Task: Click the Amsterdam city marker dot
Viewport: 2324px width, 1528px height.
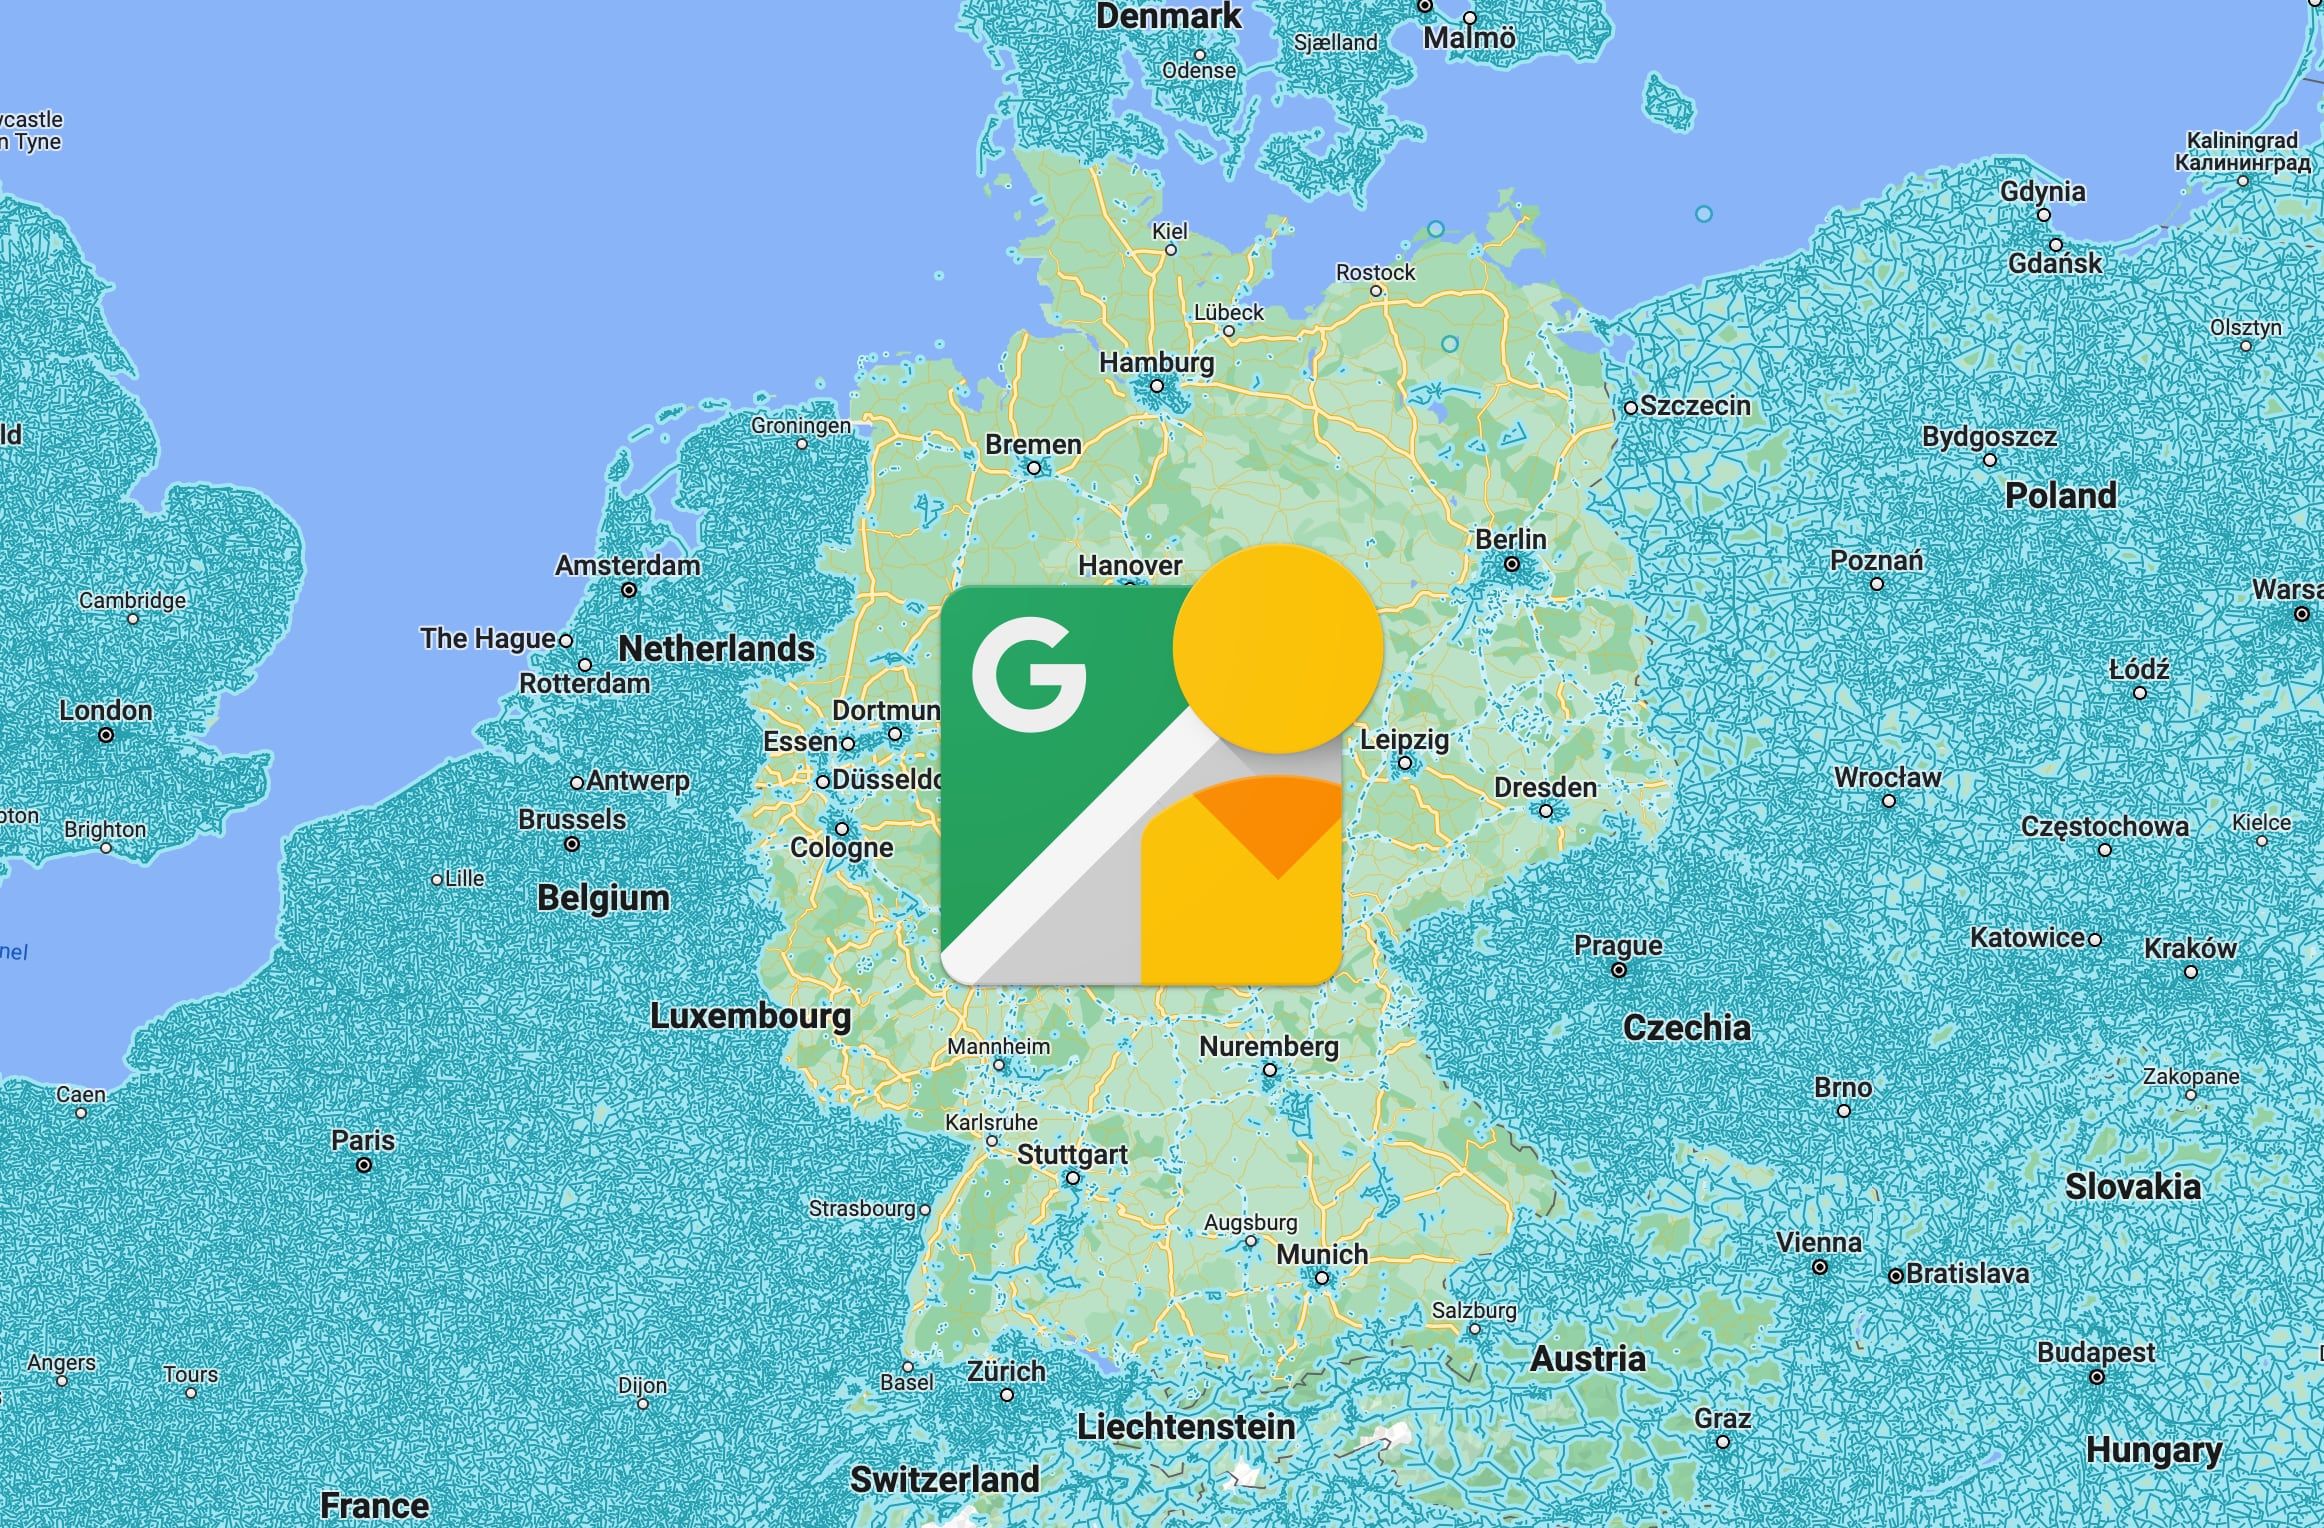Action: 629,590
